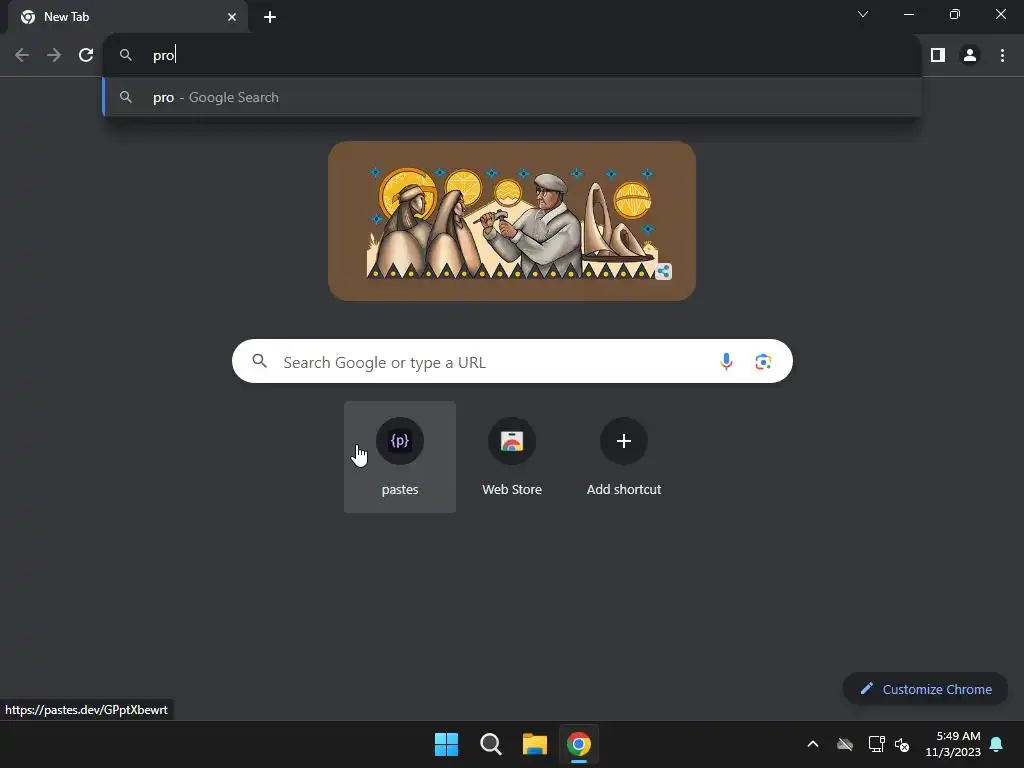Show hidden system tray icons
The height and width of the screenshot is (768, 1024).
click(813, 744)
